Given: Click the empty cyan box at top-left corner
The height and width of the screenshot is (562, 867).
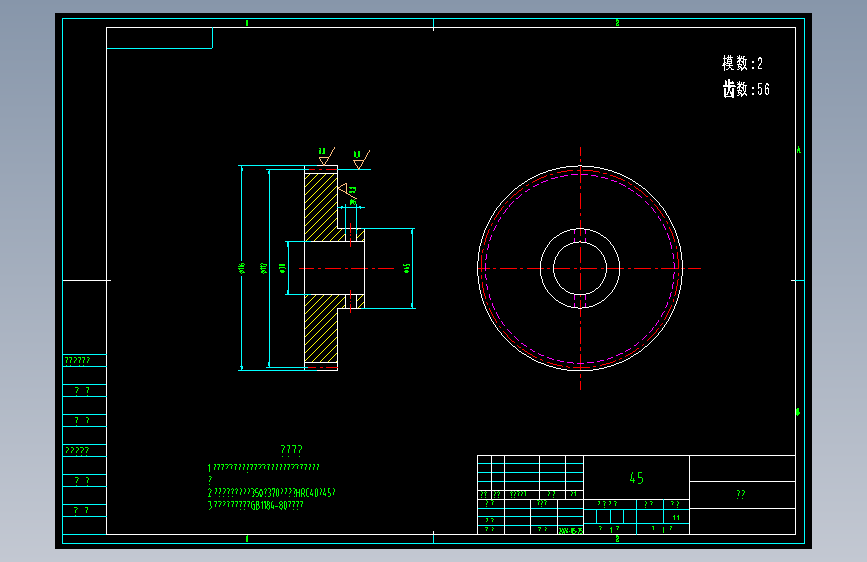Looking at the screenshot, I should [x=159, y=38].
